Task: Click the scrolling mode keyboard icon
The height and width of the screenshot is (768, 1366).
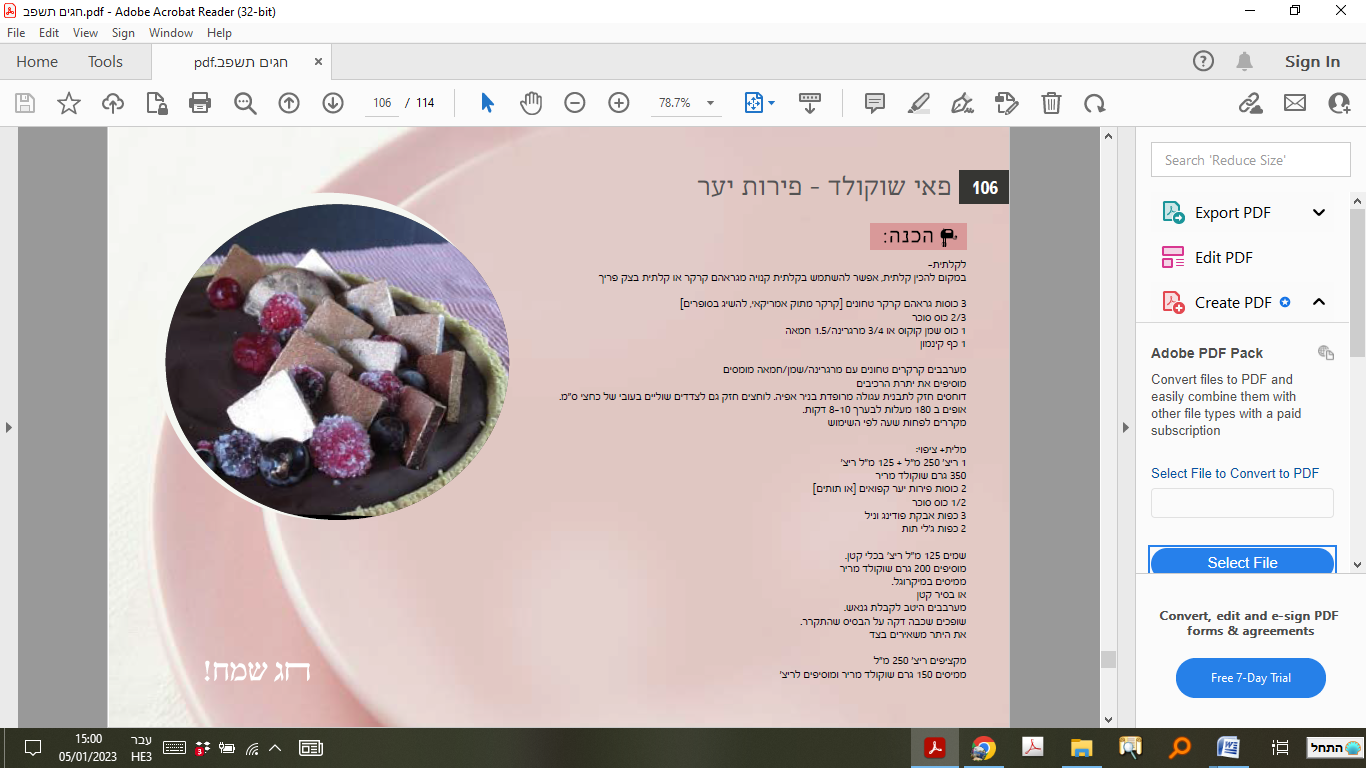Action: [x=810, y=103]
